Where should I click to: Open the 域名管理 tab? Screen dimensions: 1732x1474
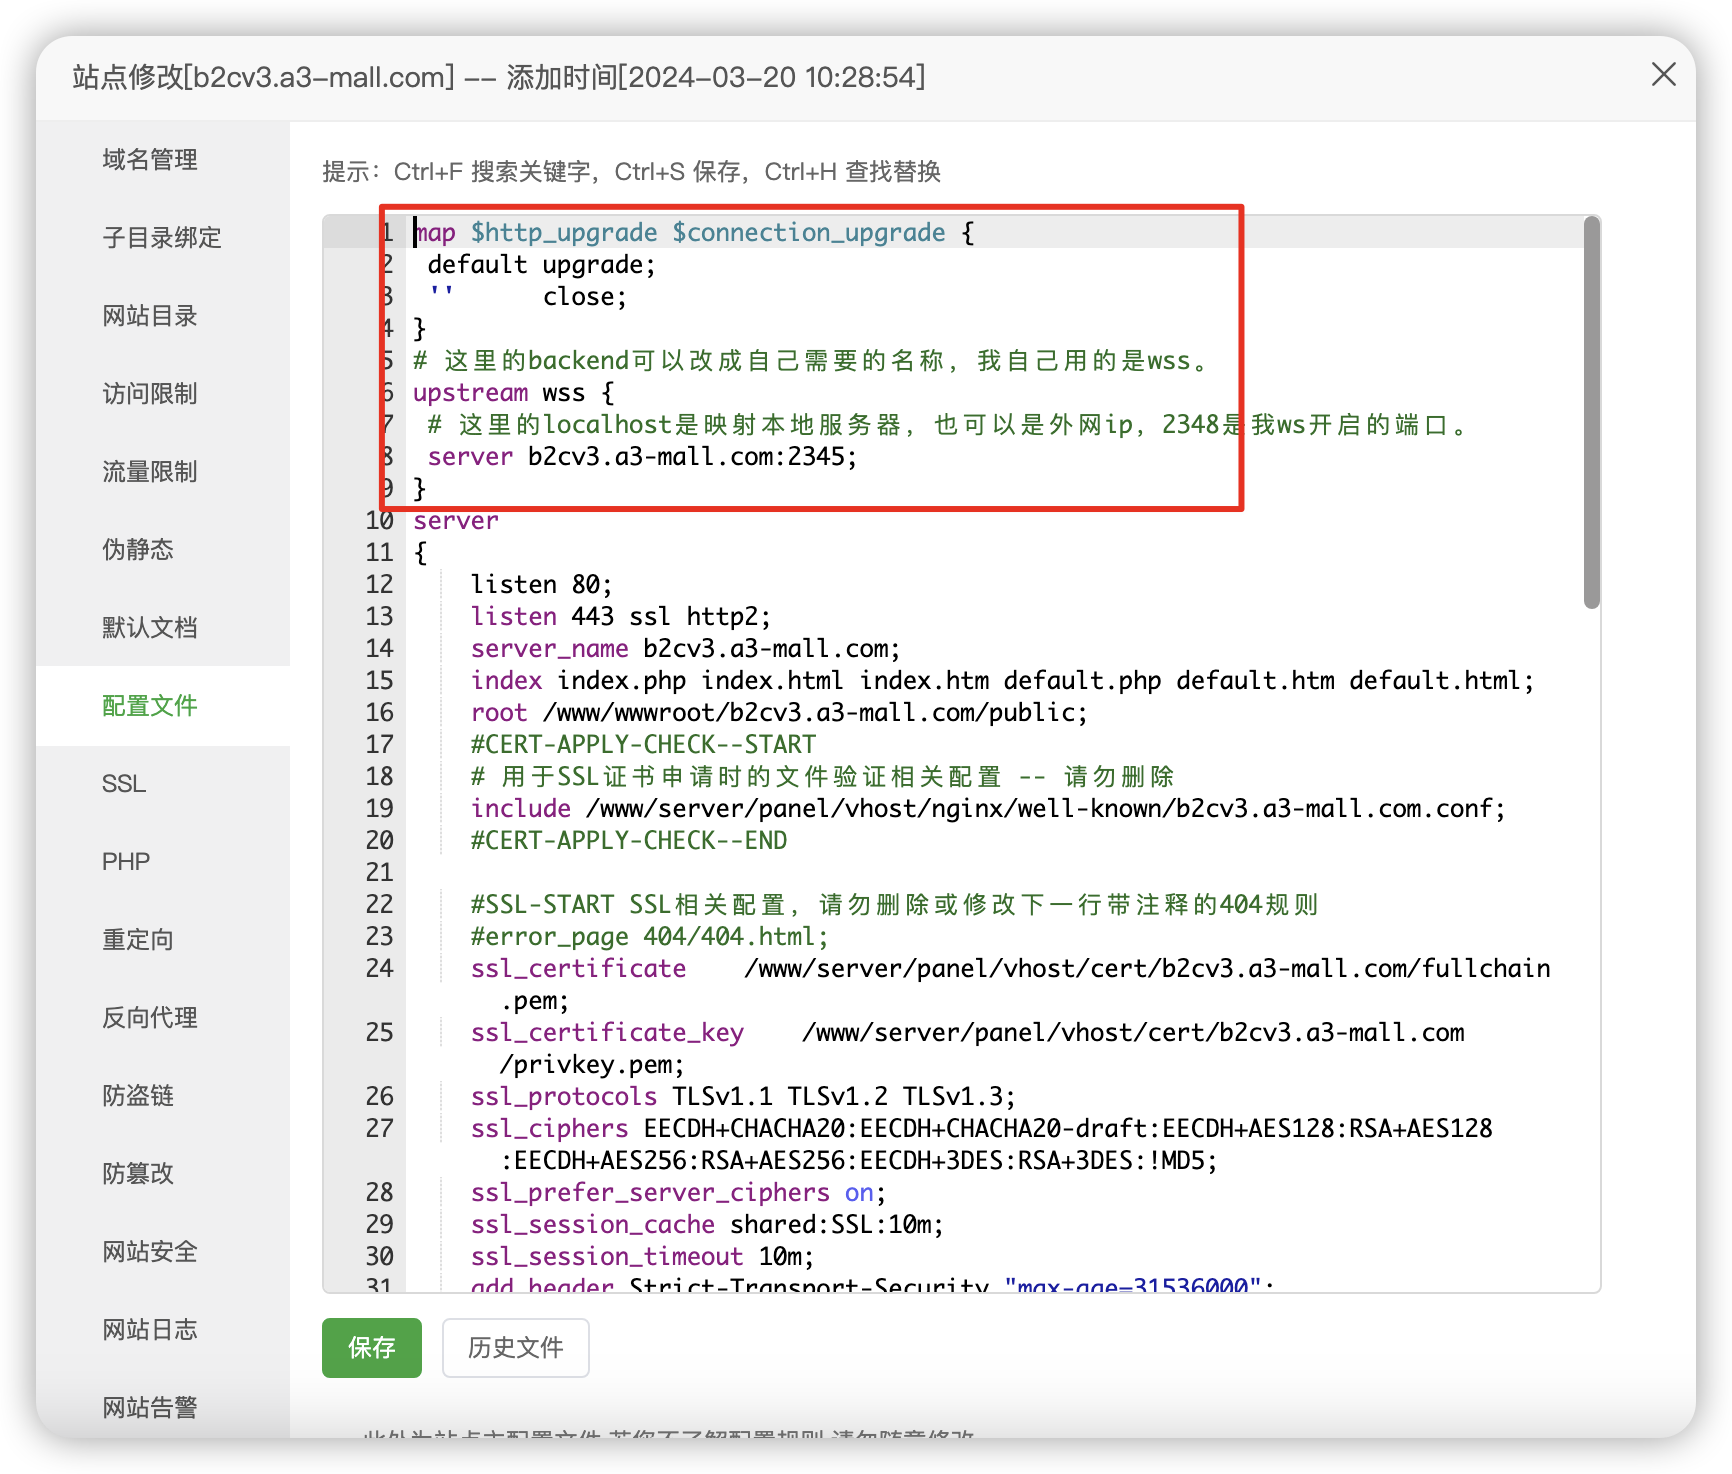(150, 159)
